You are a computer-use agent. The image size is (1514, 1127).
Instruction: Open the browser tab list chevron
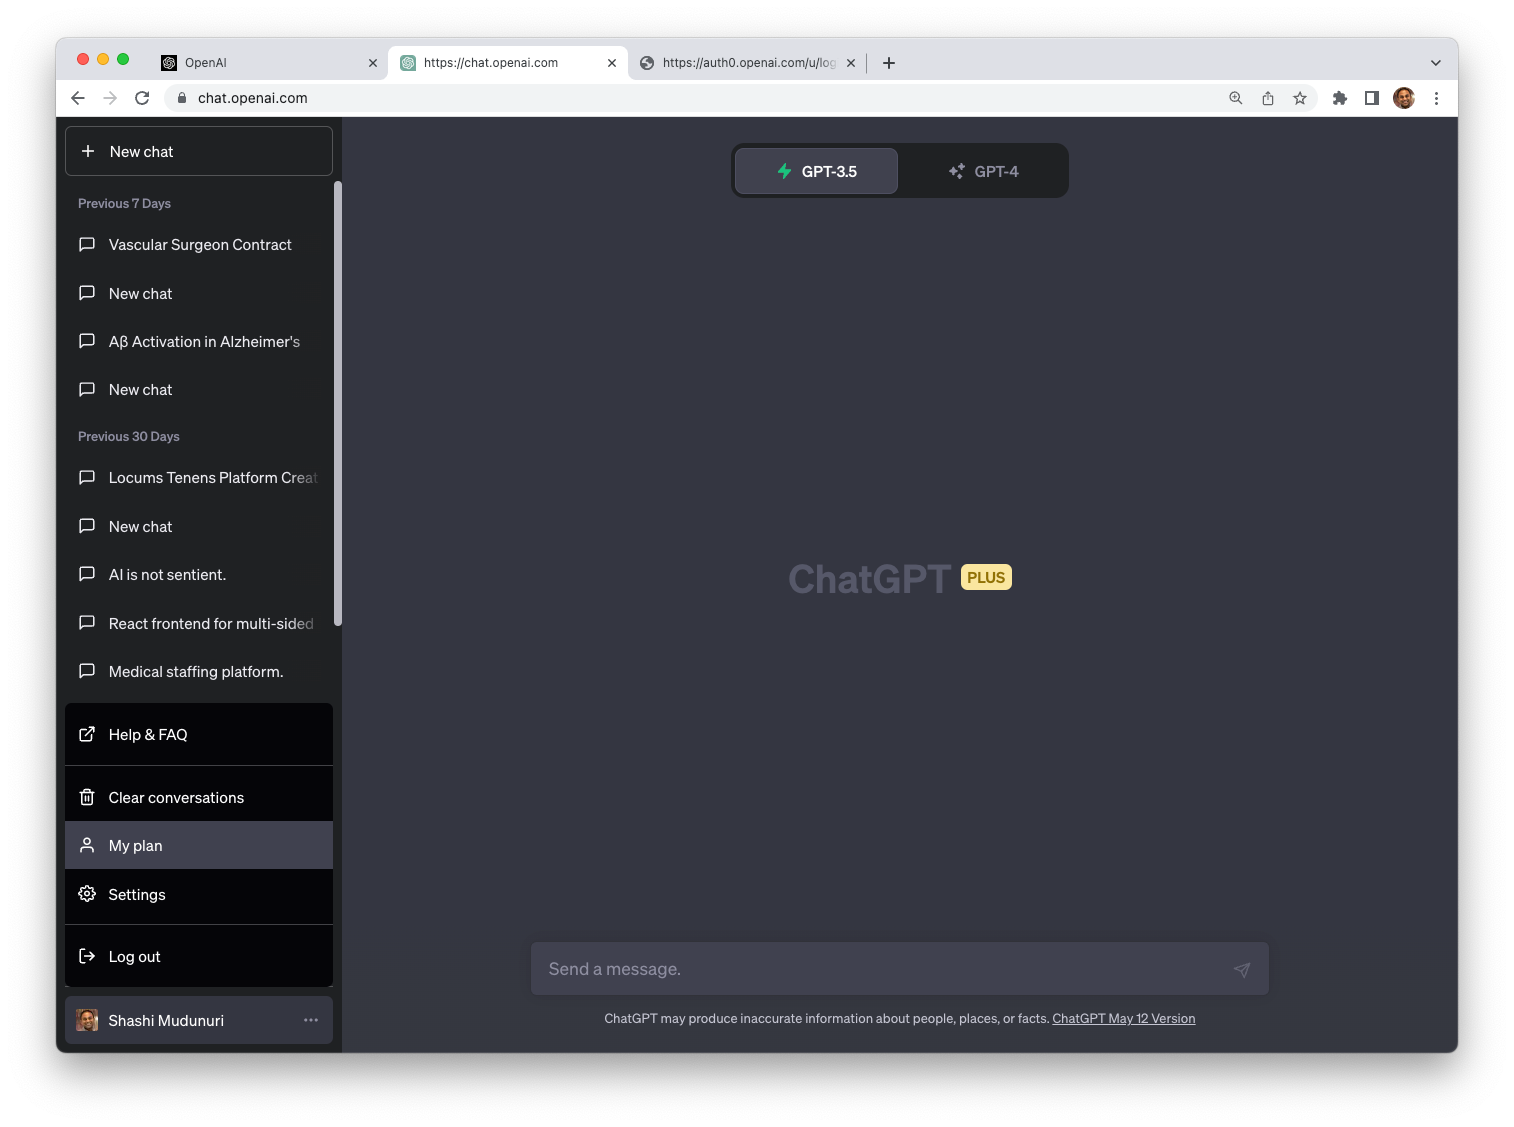coord(1436,62)
